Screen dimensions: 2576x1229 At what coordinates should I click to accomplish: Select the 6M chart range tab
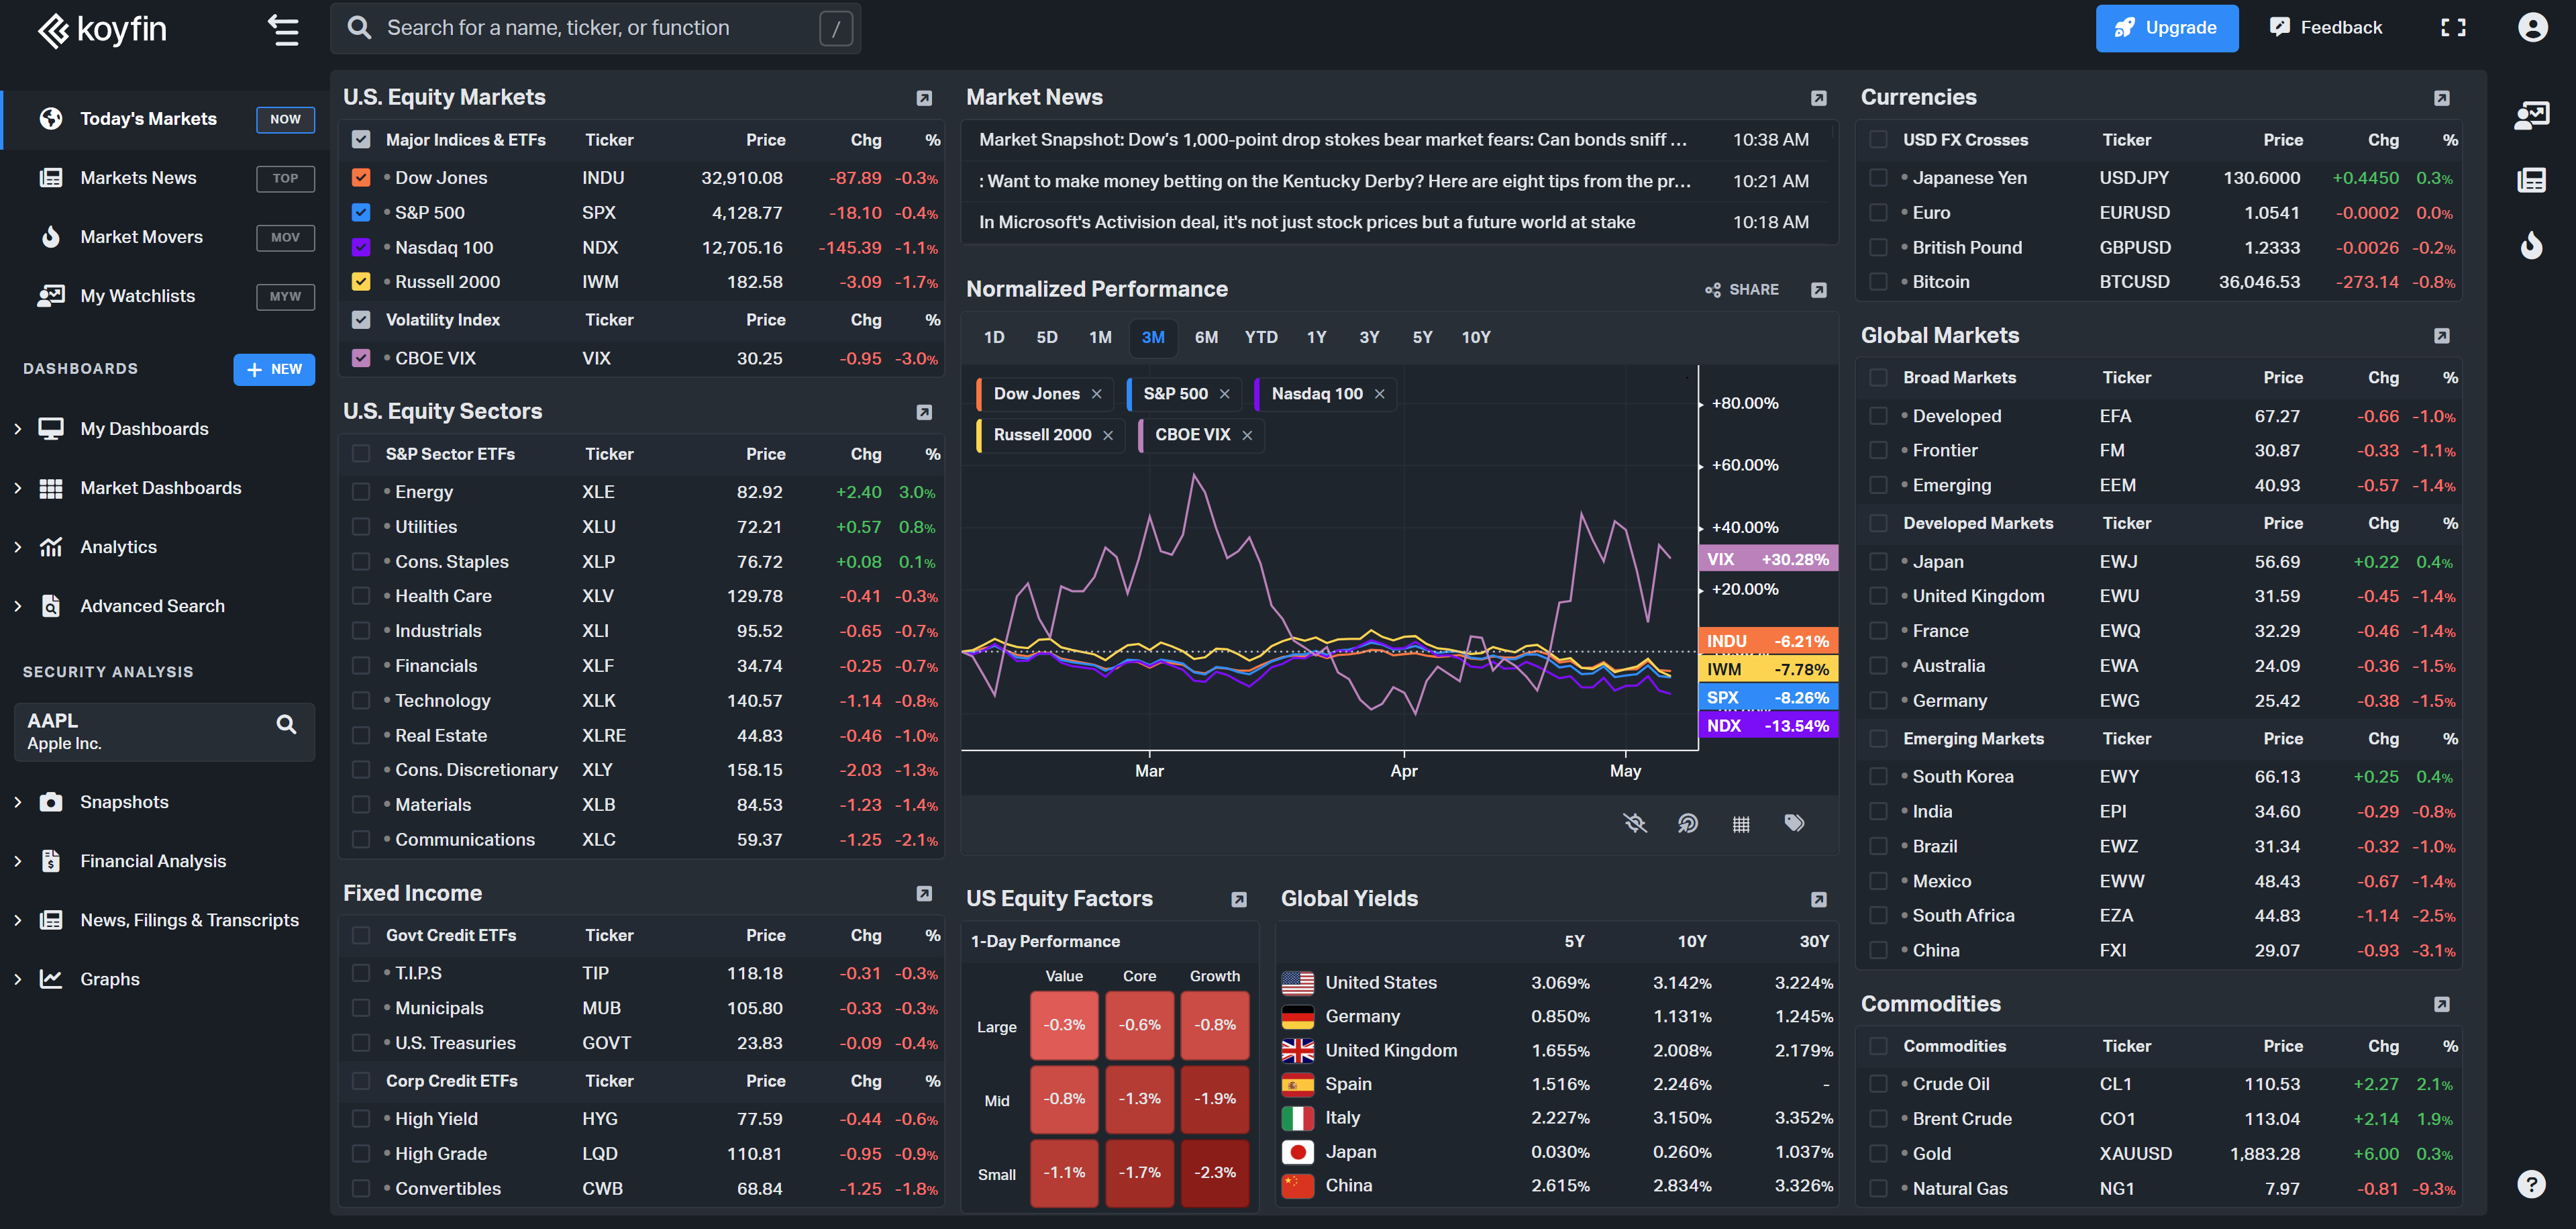click(x=1206, y=338)
